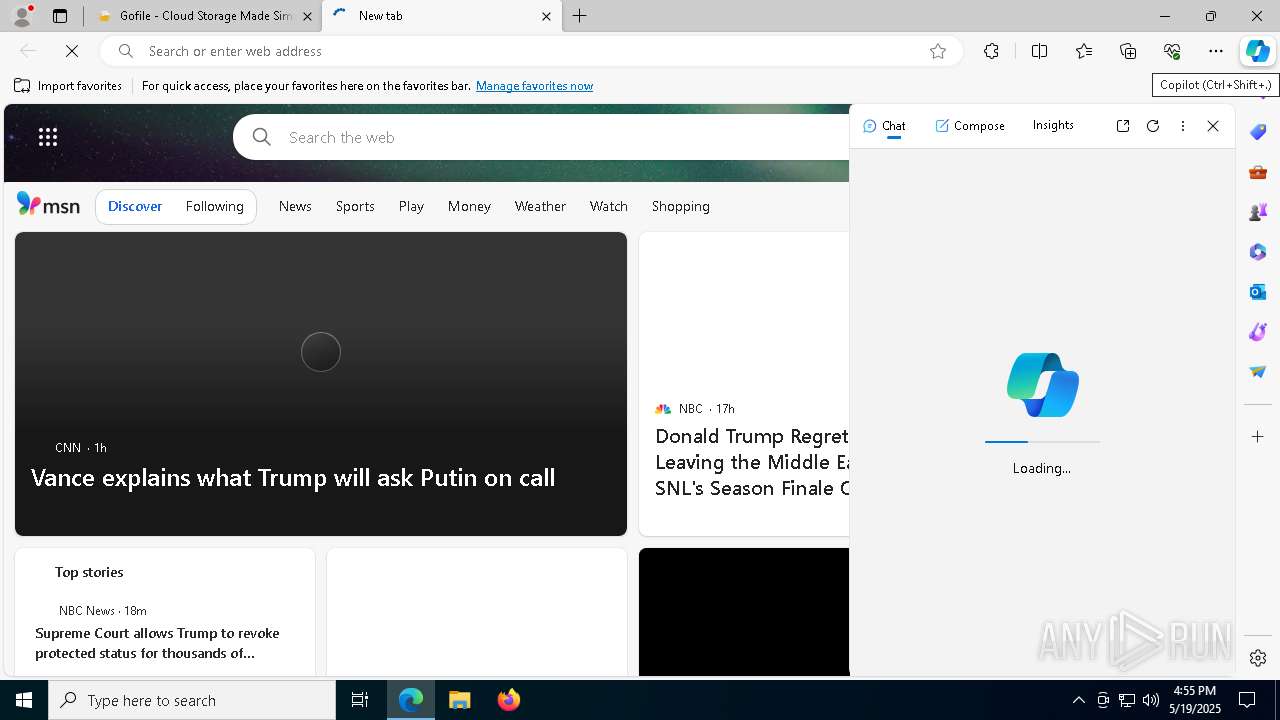
Task: Click the Top stories heading
Action: [89, 572]
